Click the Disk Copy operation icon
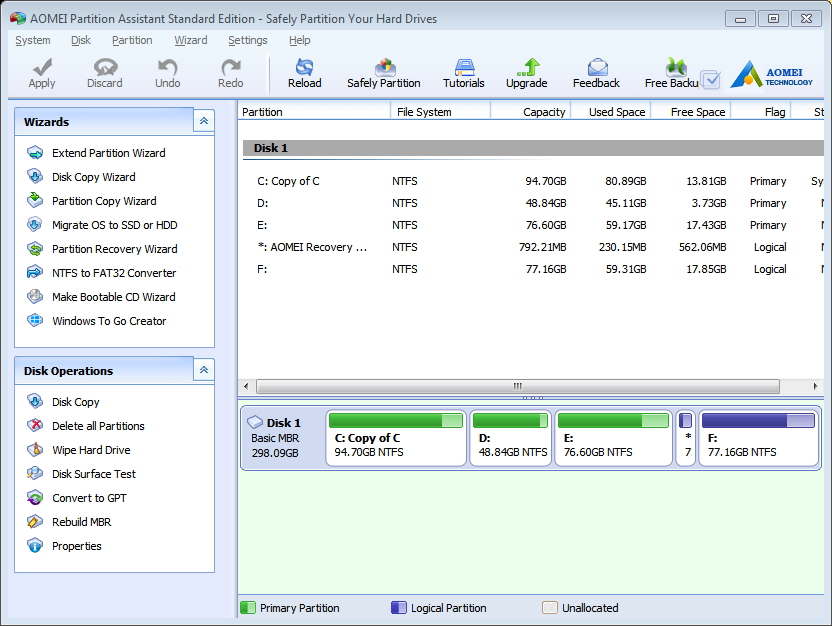 tap(35, 402)
